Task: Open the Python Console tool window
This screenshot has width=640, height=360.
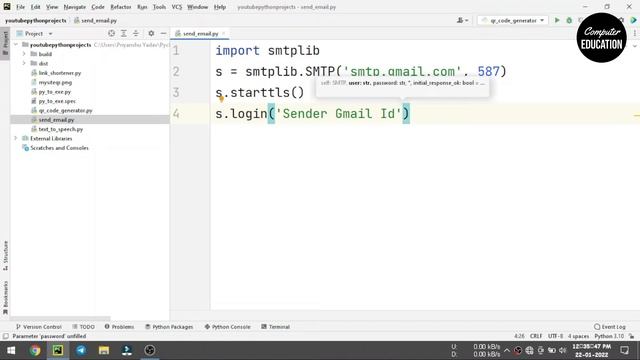Action: coord(227,327)
